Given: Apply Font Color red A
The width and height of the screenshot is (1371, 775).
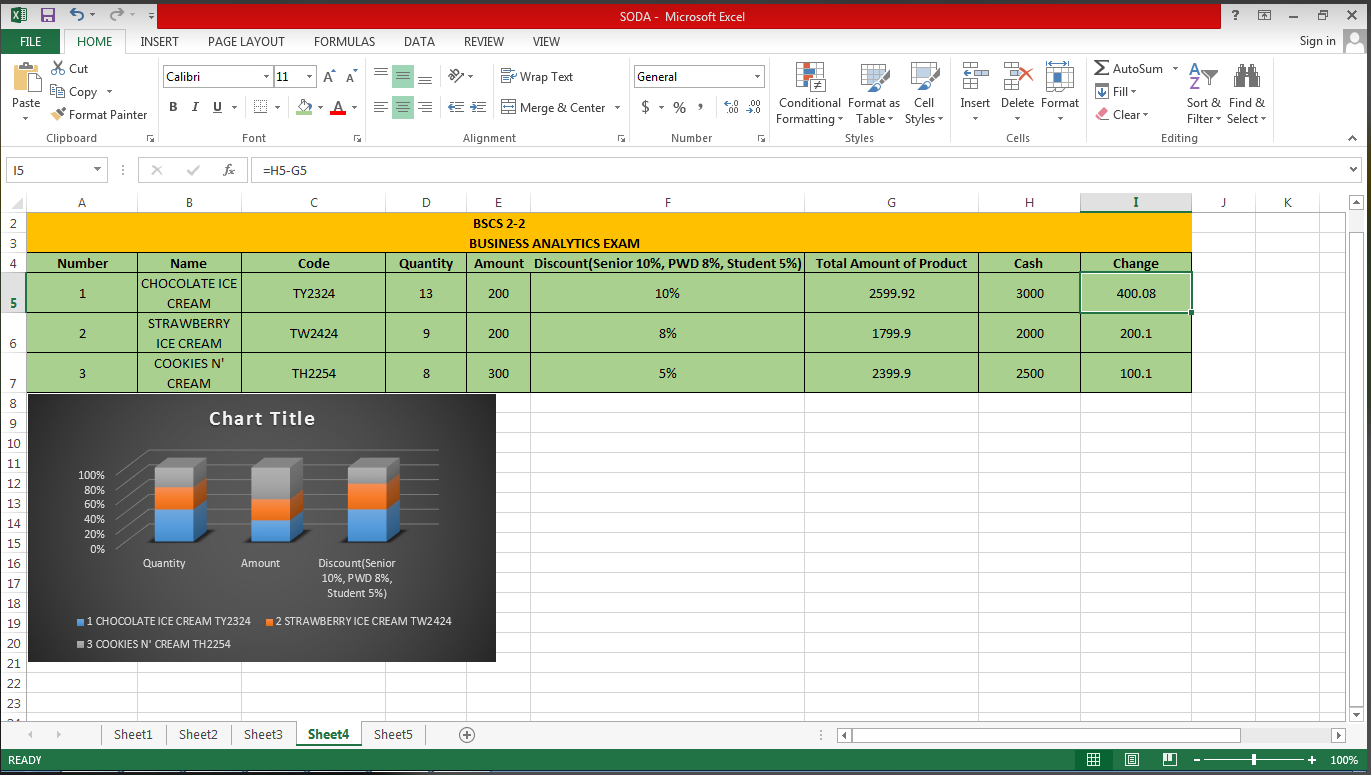Looking at the screenshot, I should click(x=338, y=107).
